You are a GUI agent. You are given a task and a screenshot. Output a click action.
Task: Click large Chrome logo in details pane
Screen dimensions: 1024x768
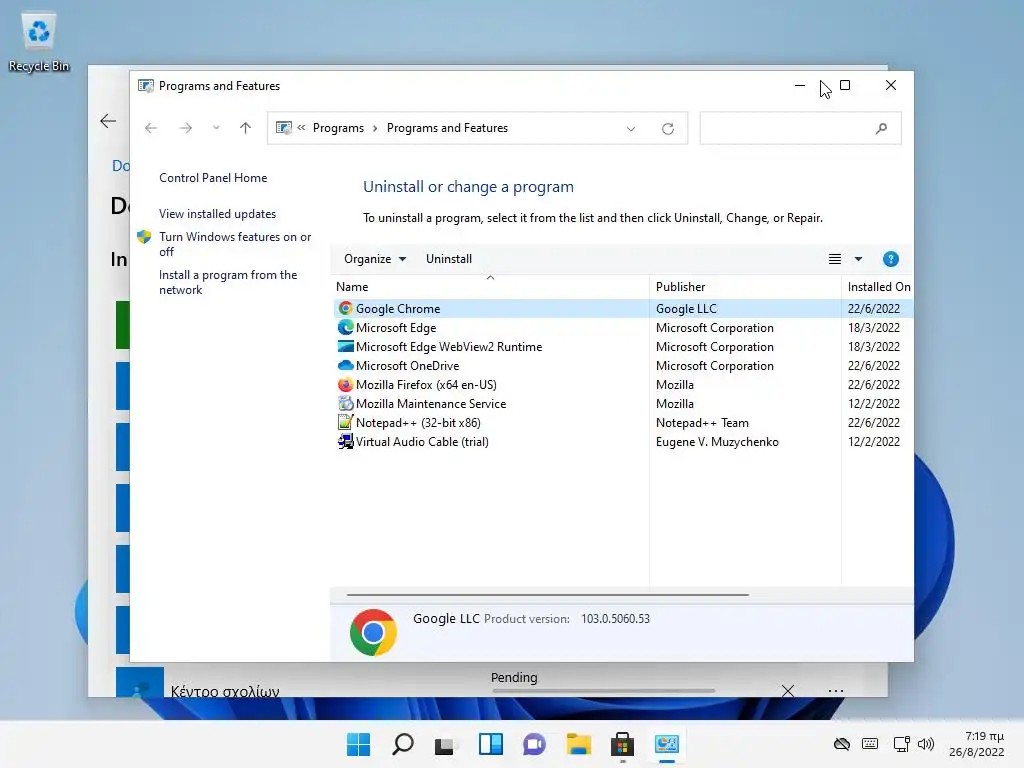(373, 632)
